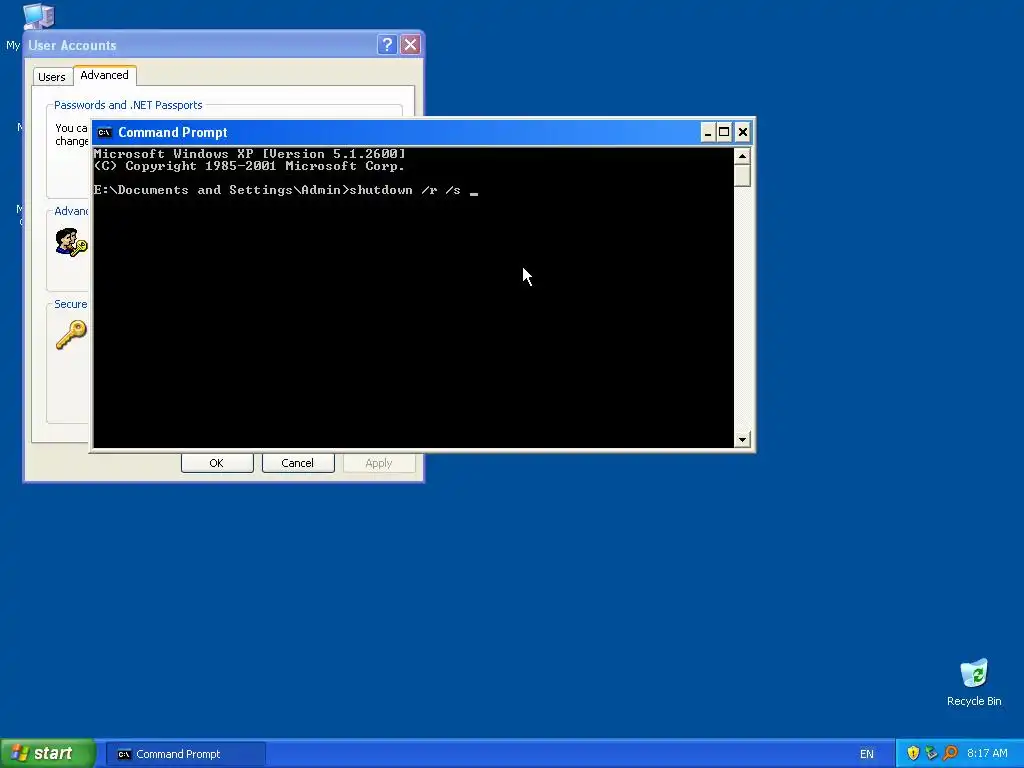Click the 'shutdown /r /s' command text
The image size is (1024, 768).
(x=405, y=190)
